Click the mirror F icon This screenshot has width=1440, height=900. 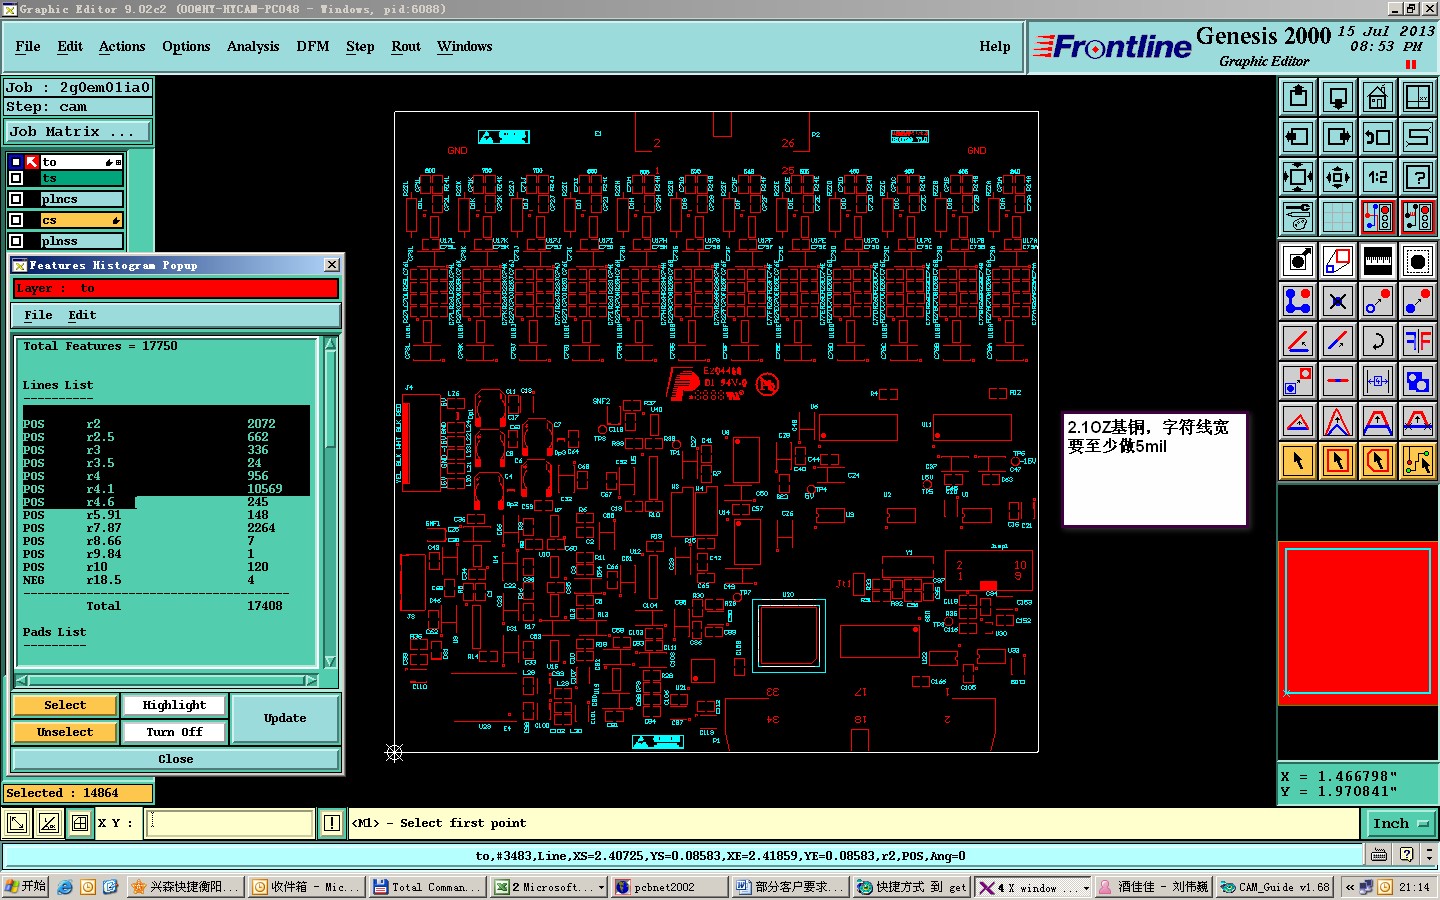point(1417,341)
